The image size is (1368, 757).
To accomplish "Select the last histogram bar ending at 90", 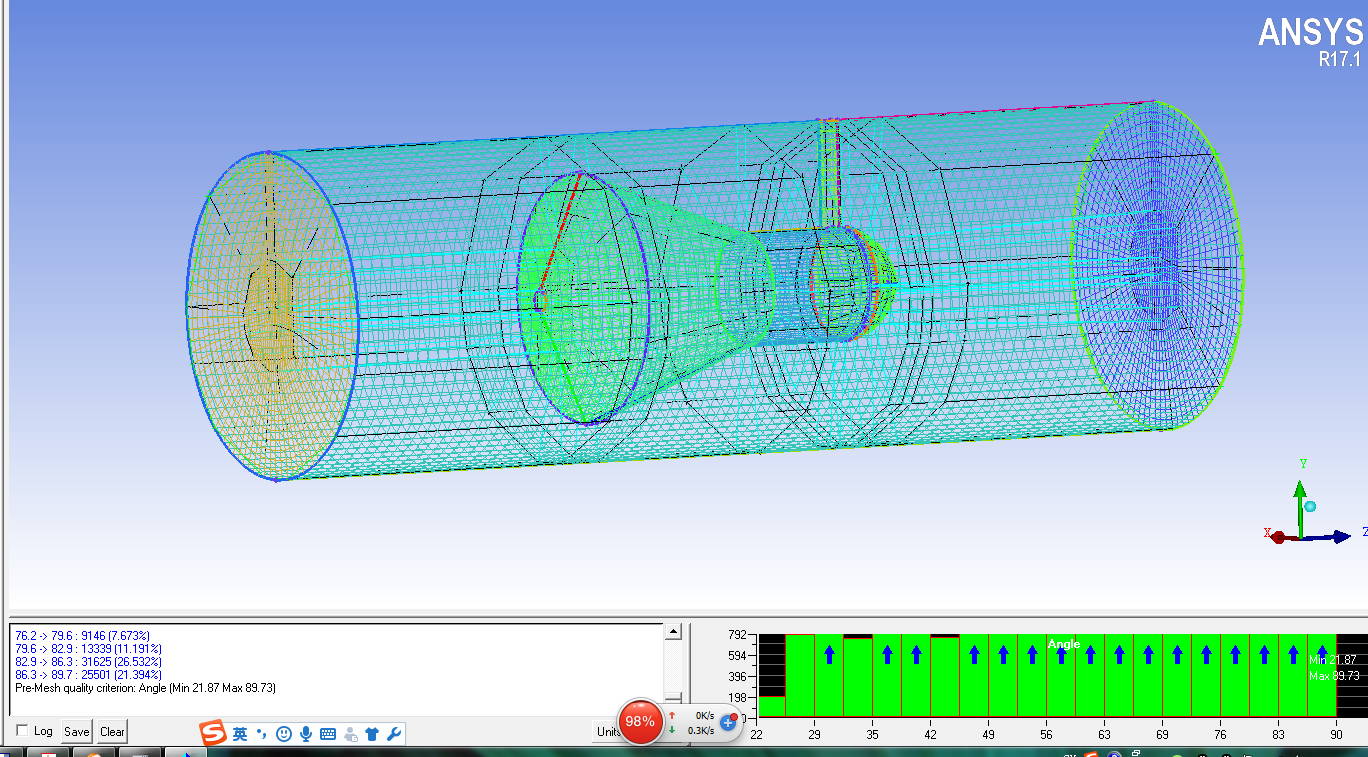I will pos(1322,675).
